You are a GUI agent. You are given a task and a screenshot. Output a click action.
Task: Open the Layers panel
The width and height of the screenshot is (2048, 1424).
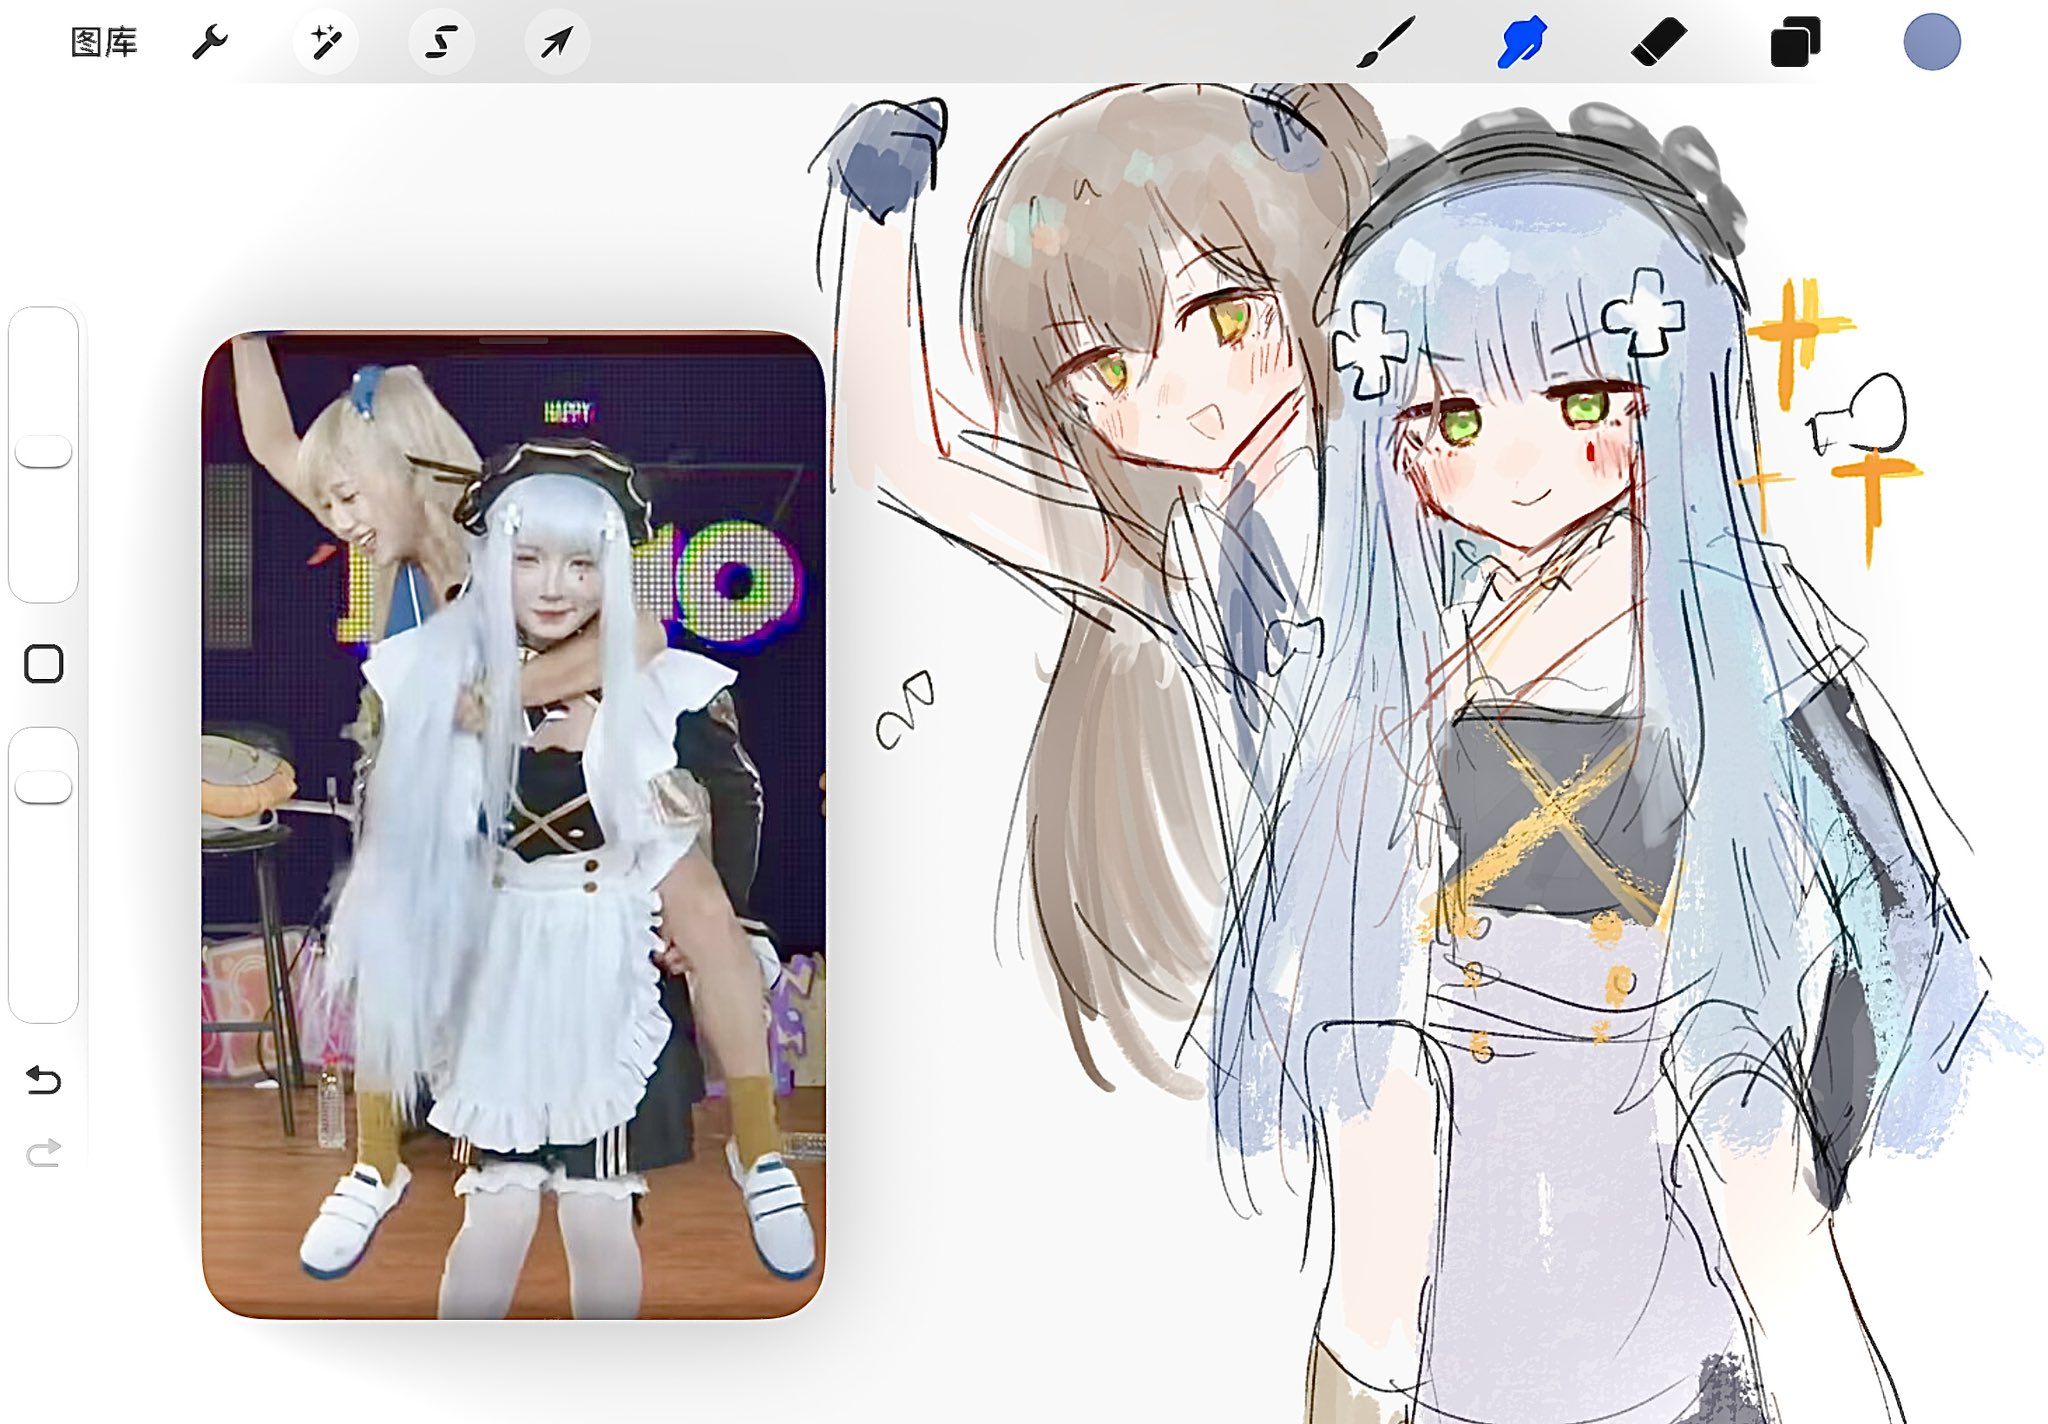point(1796,42)
